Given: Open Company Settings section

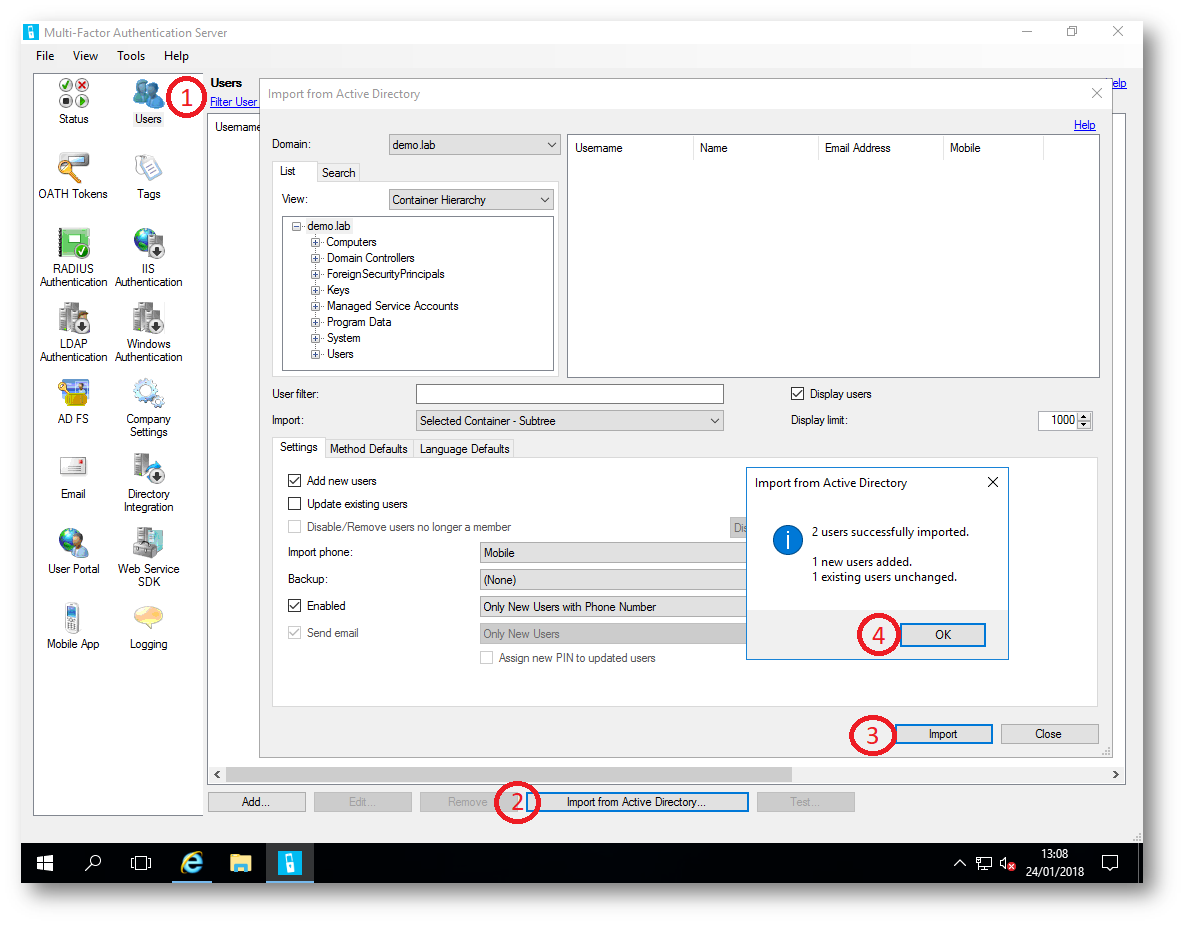Looking at the screenshot, I should point(148,407).
